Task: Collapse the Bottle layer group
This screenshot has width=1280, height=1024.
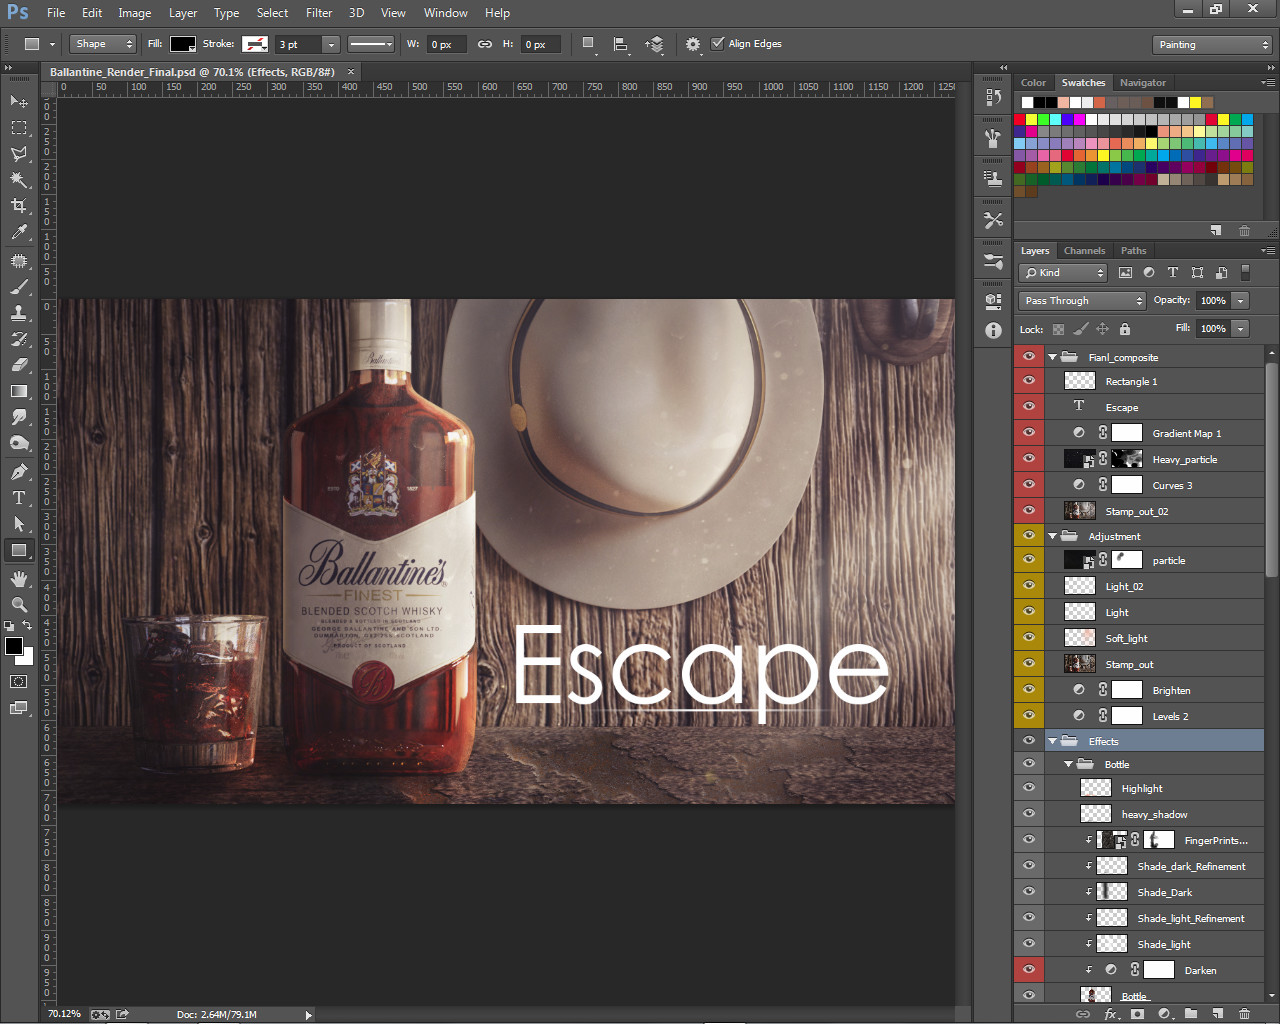Action: click(1068, 764)
